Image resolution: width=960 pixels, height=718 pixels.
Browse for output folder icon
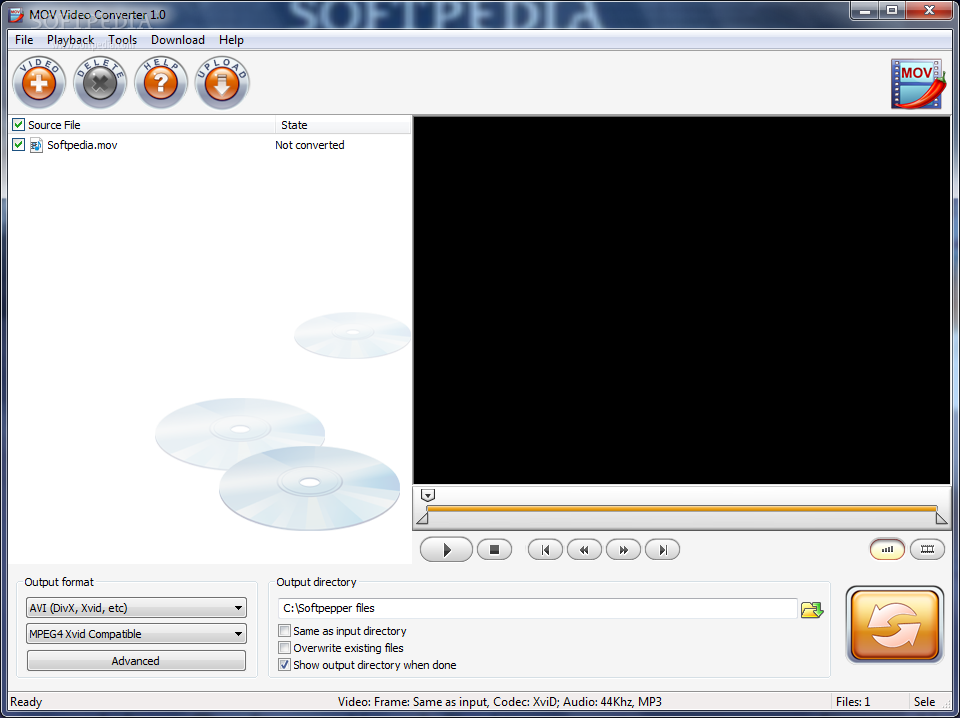(x=812, y=610)
